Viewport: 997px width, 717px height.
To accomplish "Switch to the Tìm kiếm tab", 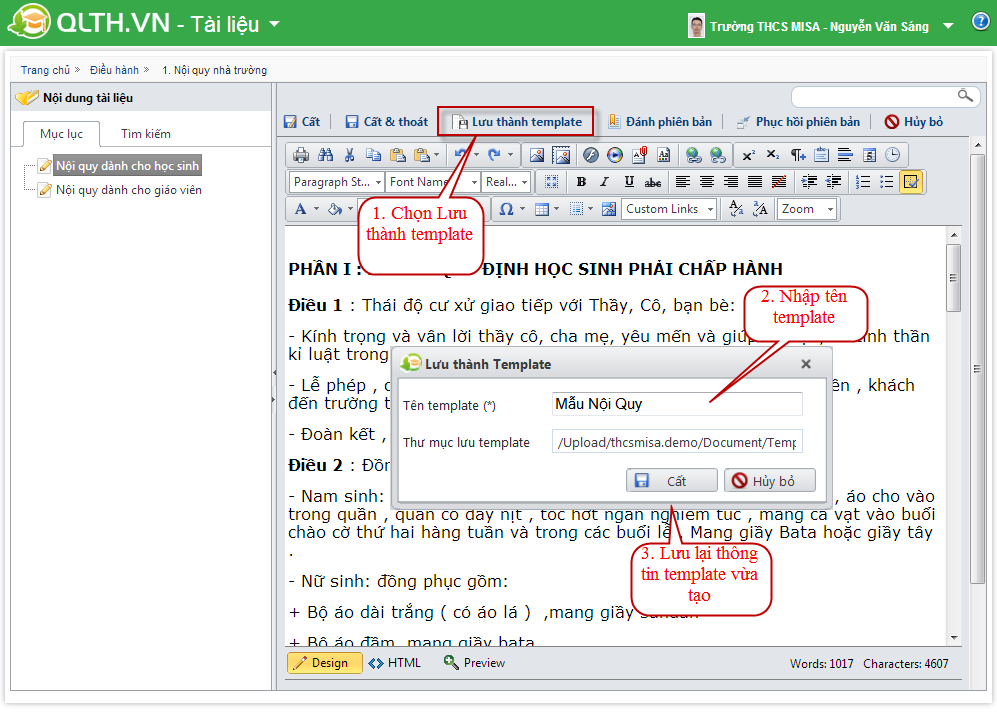I will coord(146,134).
